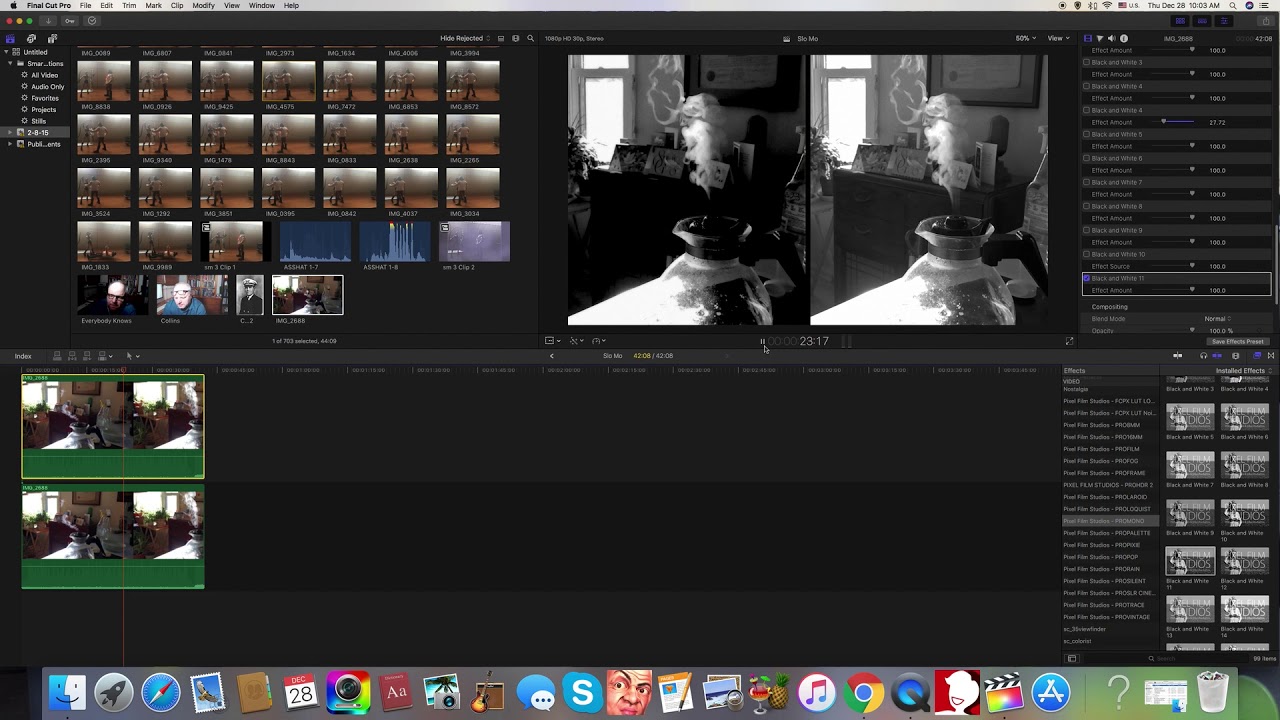This screenshot has height=720, width=1280.
Task: Expand the 2-8-15 event
Action: [12, 133]
